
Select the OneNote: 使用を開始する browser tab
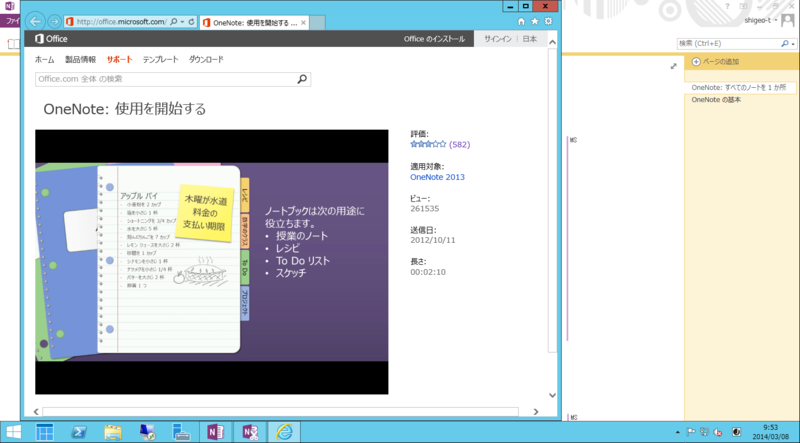coord(254,22)
